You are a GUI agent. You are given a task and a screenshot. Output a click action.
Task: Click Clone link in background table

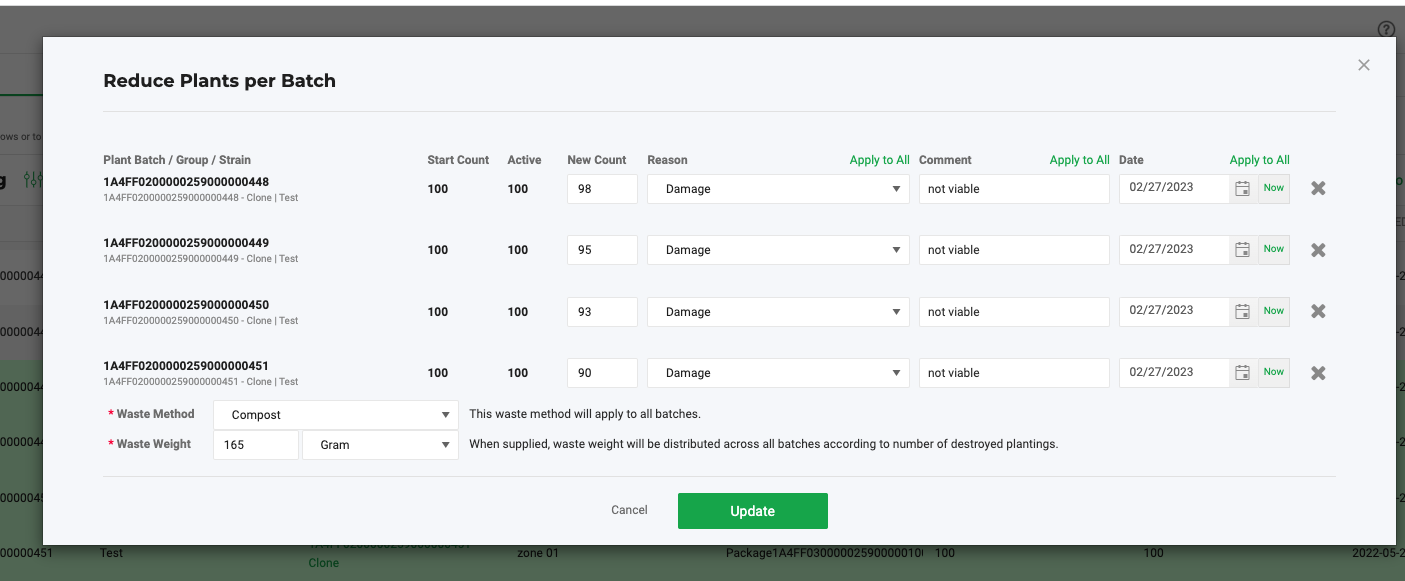pos(323,563)
